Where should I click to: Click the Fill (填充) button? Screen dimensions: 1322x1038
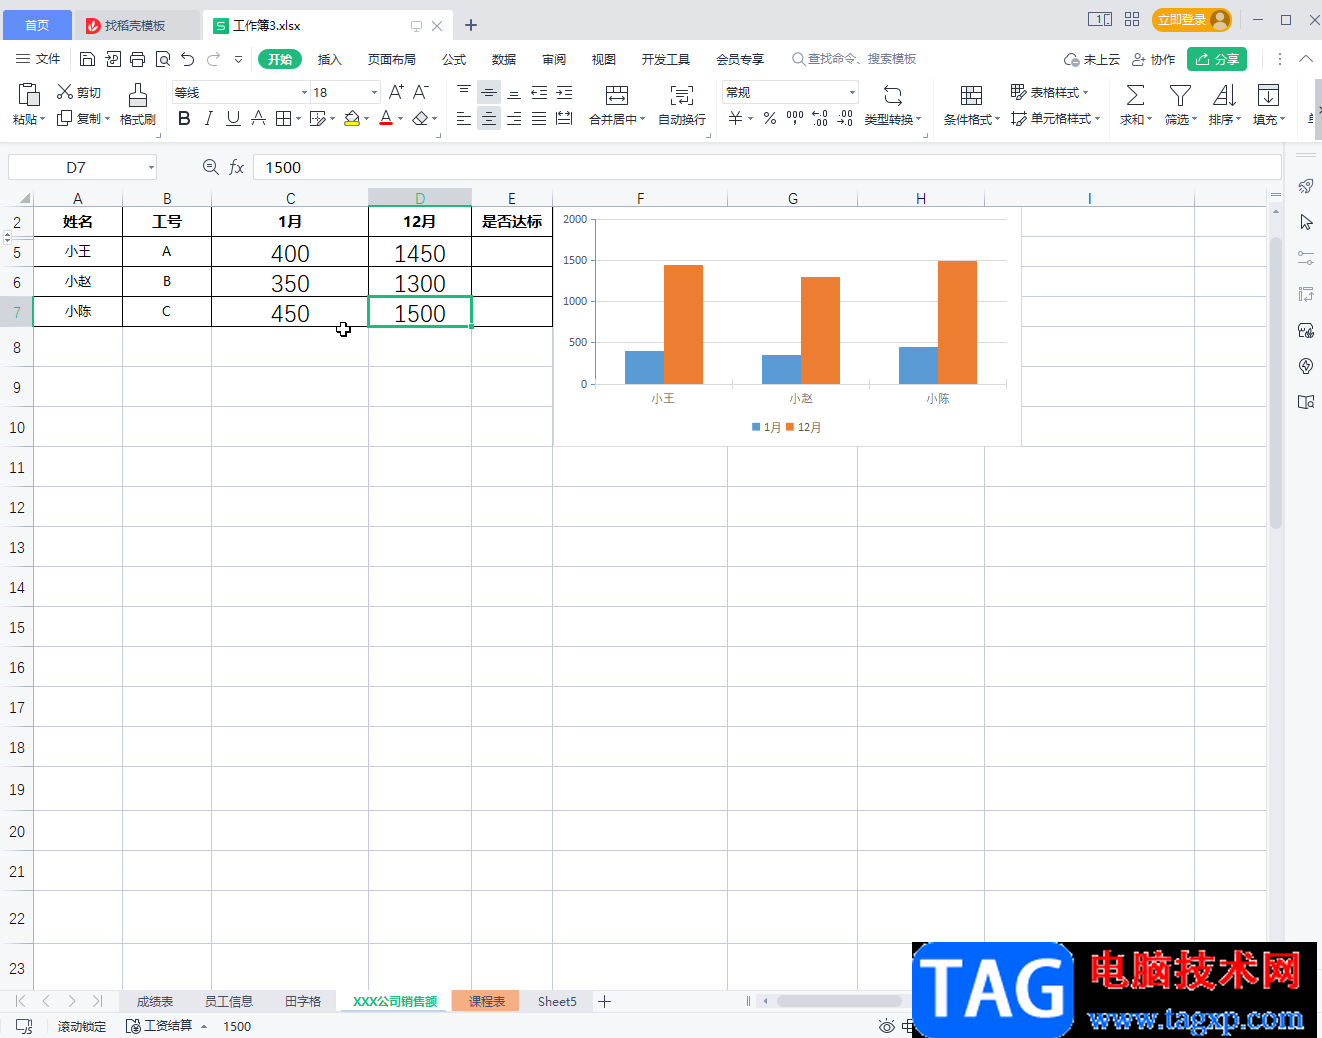tap(1268, 105)
